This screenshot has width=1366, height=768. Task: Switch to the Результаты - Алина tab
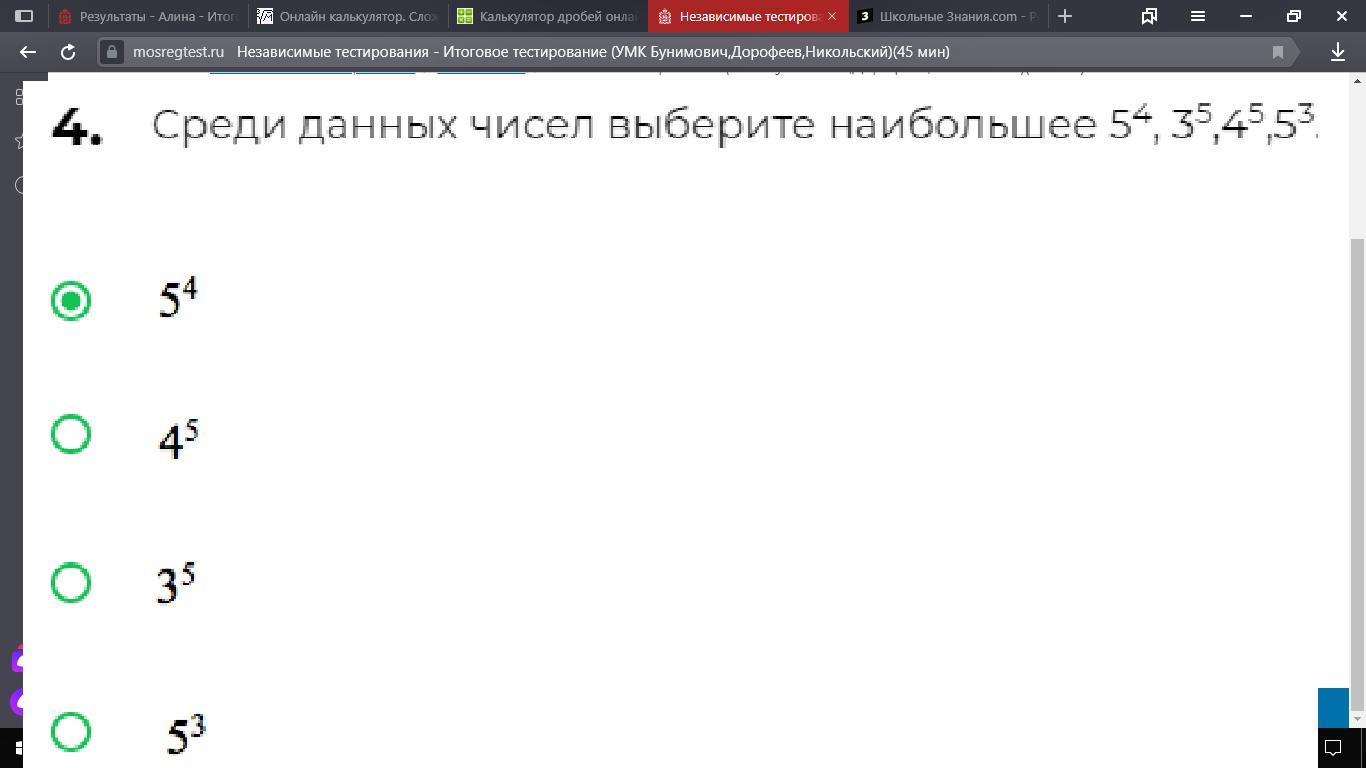147,16
